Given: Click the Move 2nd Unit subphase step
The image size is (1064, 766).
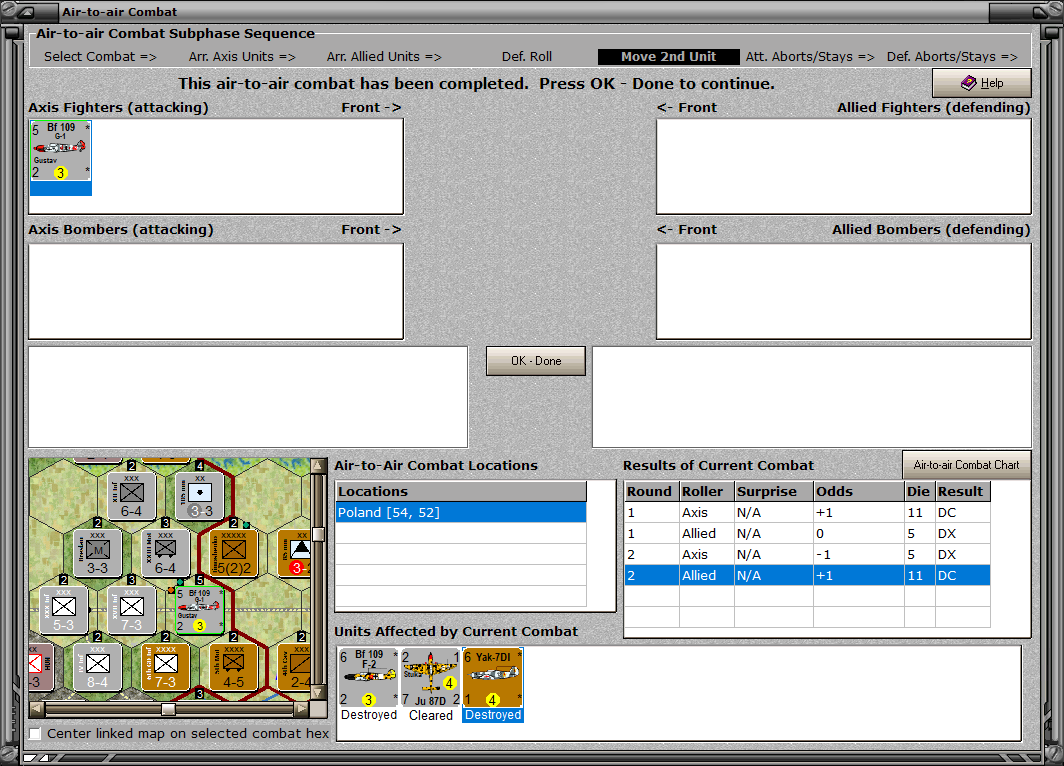Looking at the screenshot, I should (668, 57).
